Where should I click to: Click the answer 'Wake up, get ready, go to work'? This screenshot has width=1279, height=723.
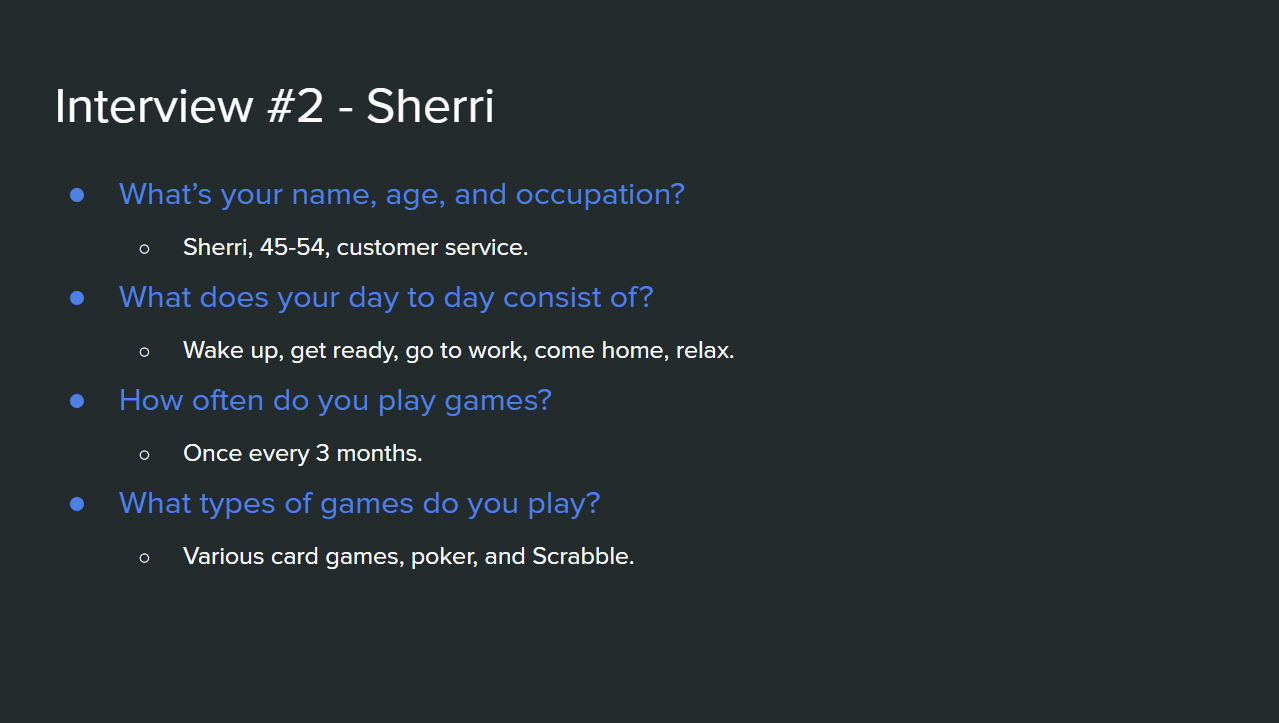[355, 351]
